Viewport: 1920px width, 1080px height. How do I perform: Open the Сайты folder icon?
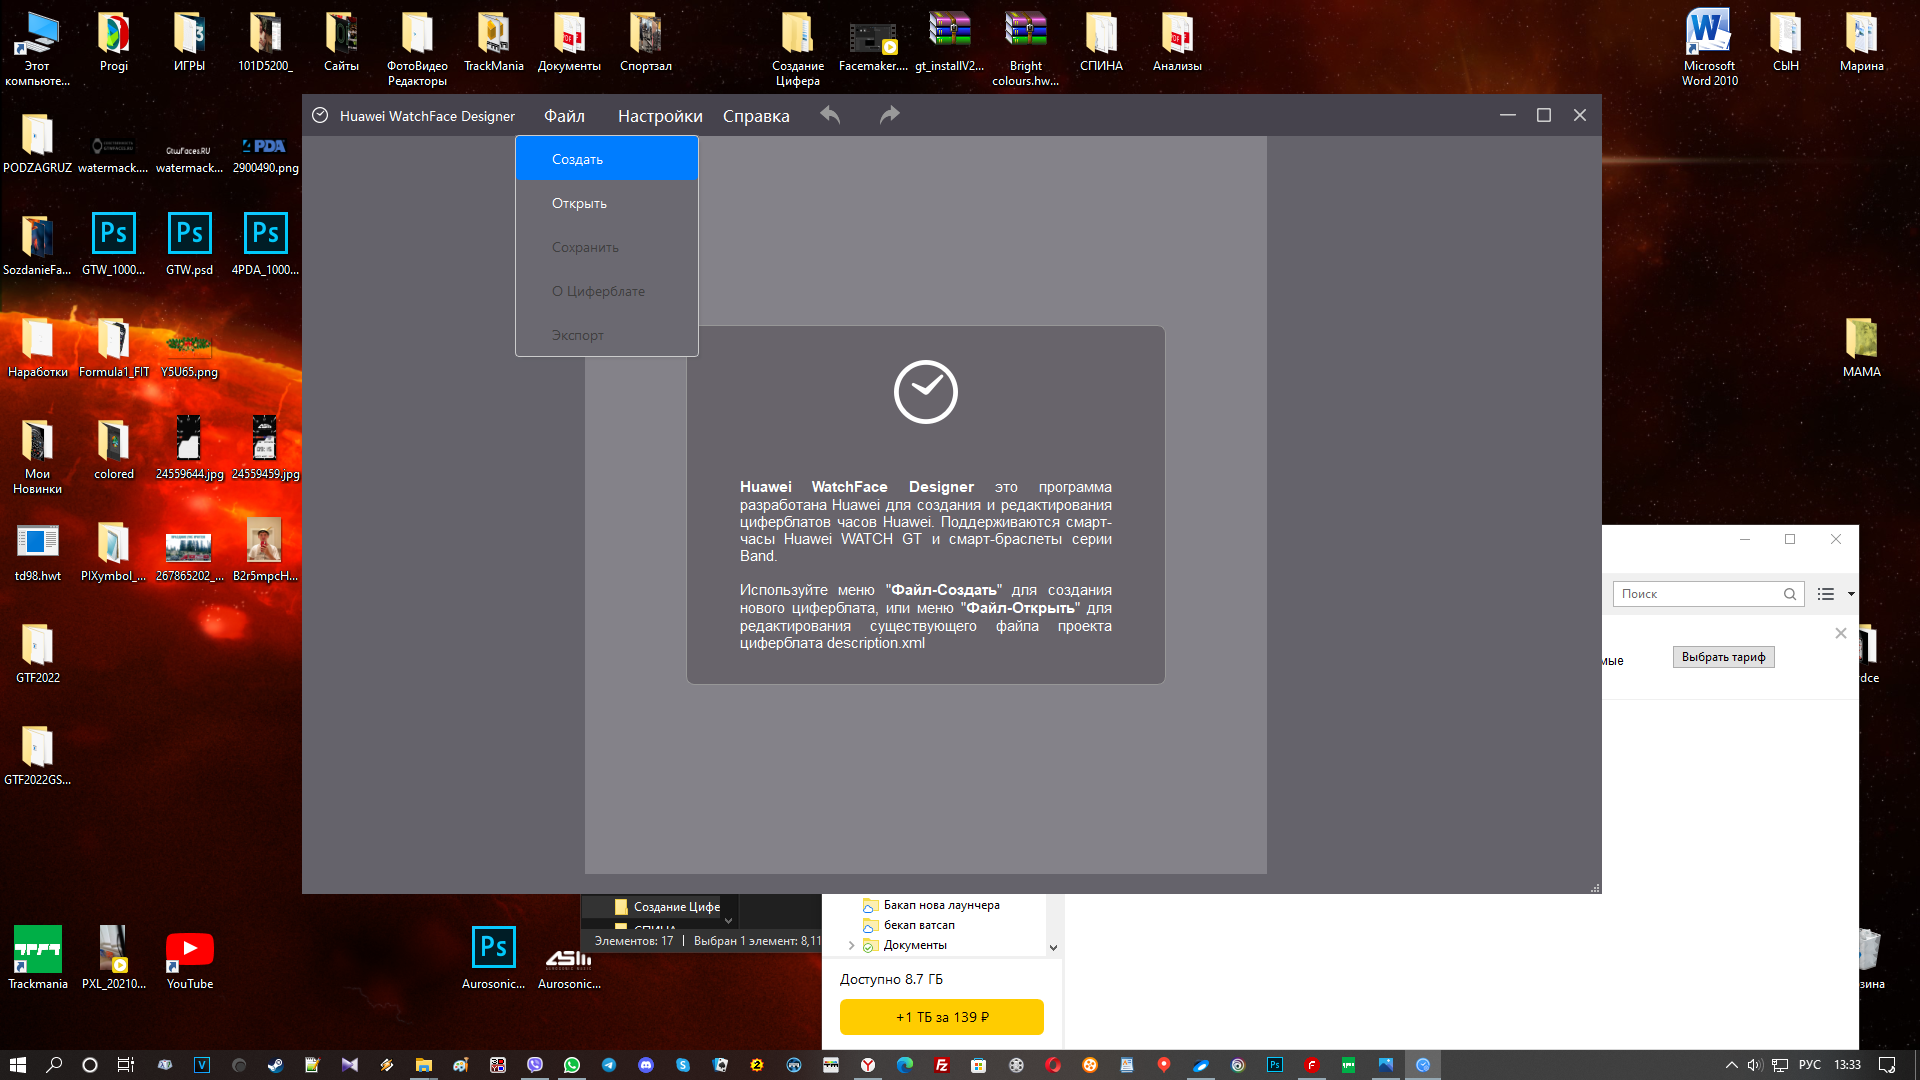click(341, 42)
